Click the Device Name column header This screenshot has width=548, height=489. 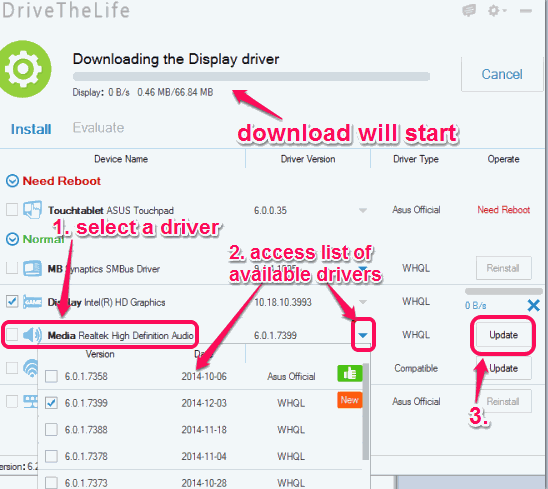(x=121, y=159)
